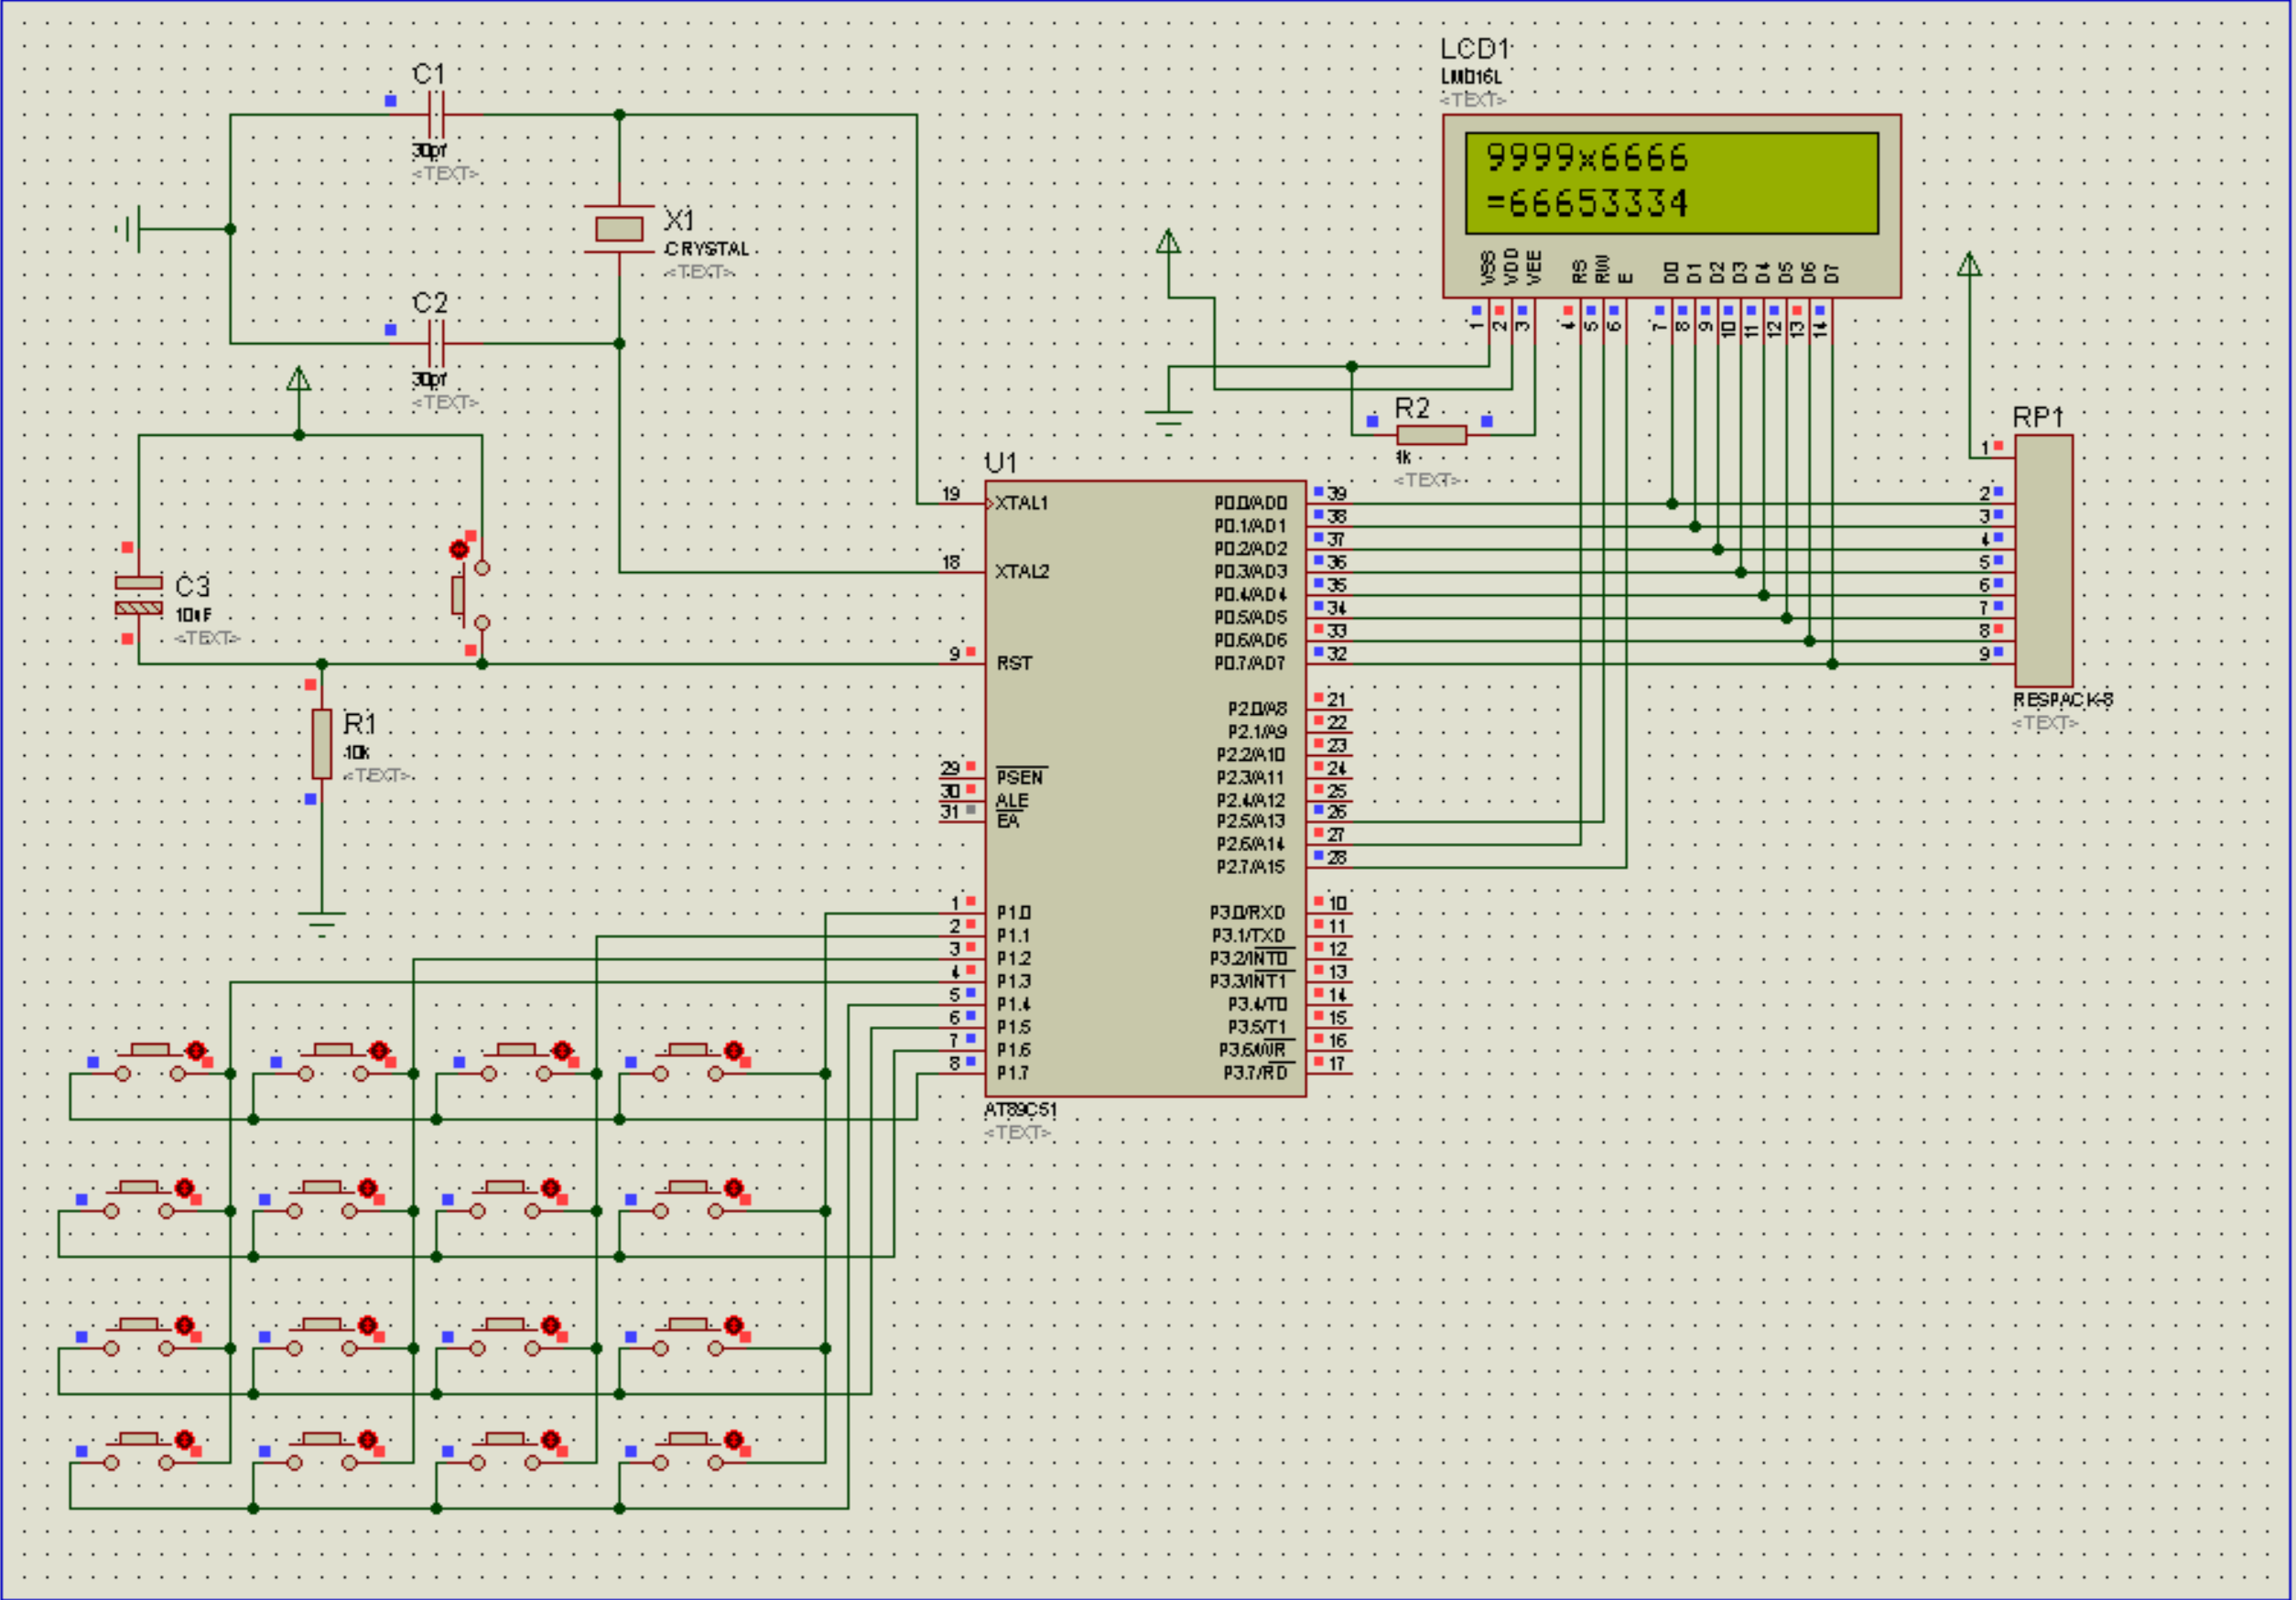
Task: Select the R2 1k resistor
Action: (x=1431, y=435)
